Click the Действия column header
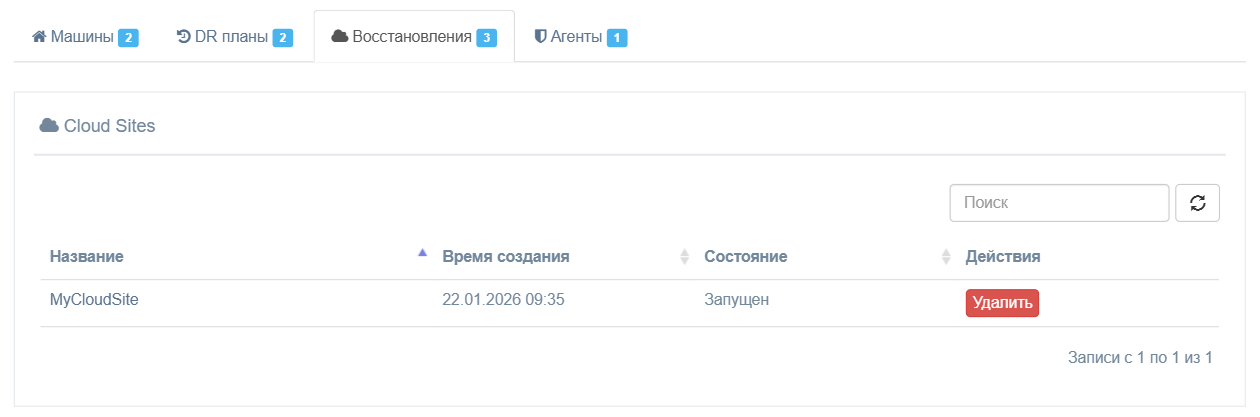This screenshot has width=1260, height=417. click(x=1003, y=256)
